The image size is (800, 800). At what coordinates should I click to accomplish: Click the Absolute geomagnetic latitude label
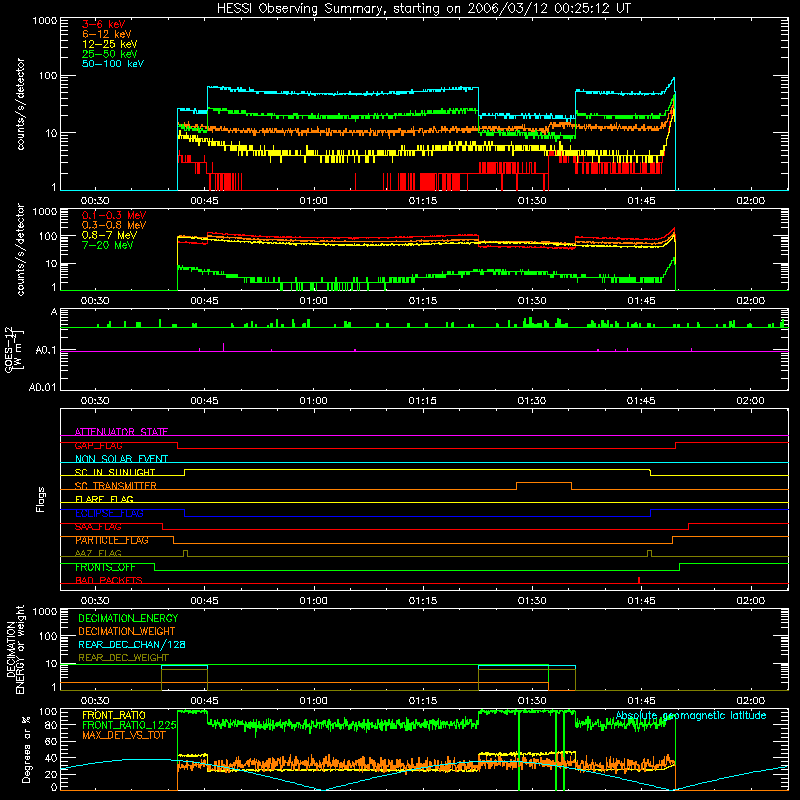click(x=691, y=715)
